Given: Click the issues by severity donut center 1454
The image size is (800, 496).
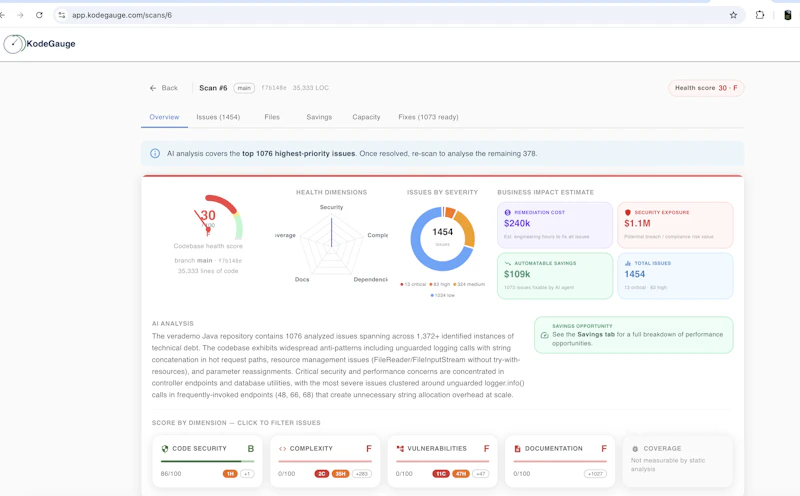Looking at the screenshot, I should pos(442,232).
